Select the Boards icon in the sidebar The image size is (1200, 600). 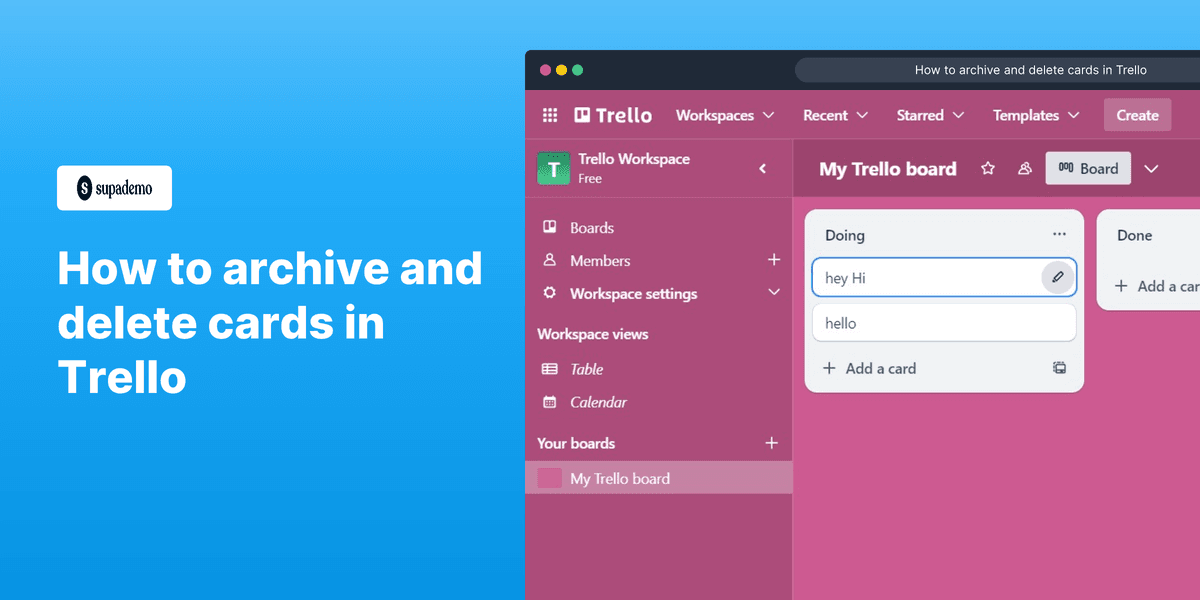(549, 227)
